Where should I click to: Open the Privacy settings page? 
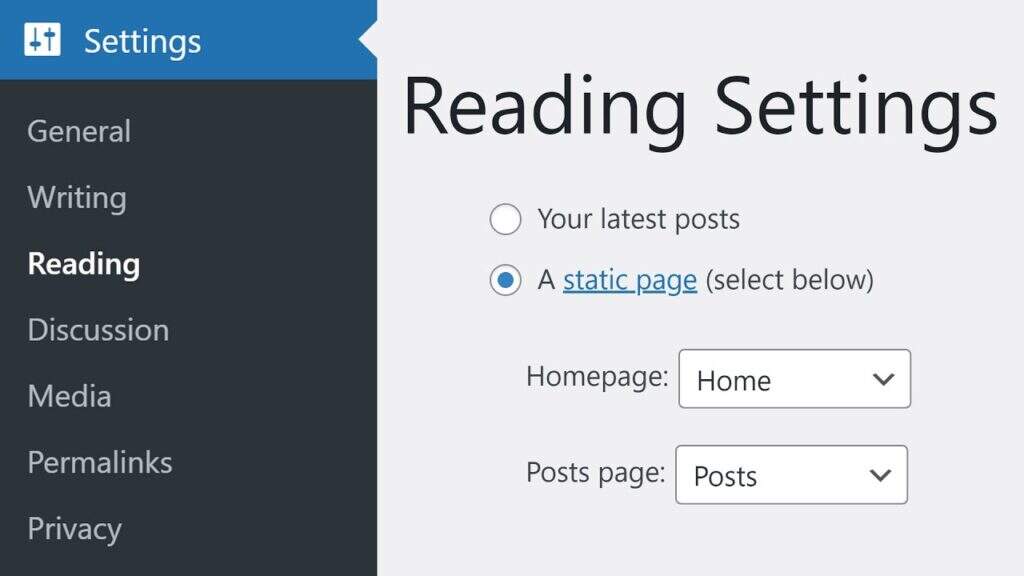pyautogui.click(x=74, y=528)
